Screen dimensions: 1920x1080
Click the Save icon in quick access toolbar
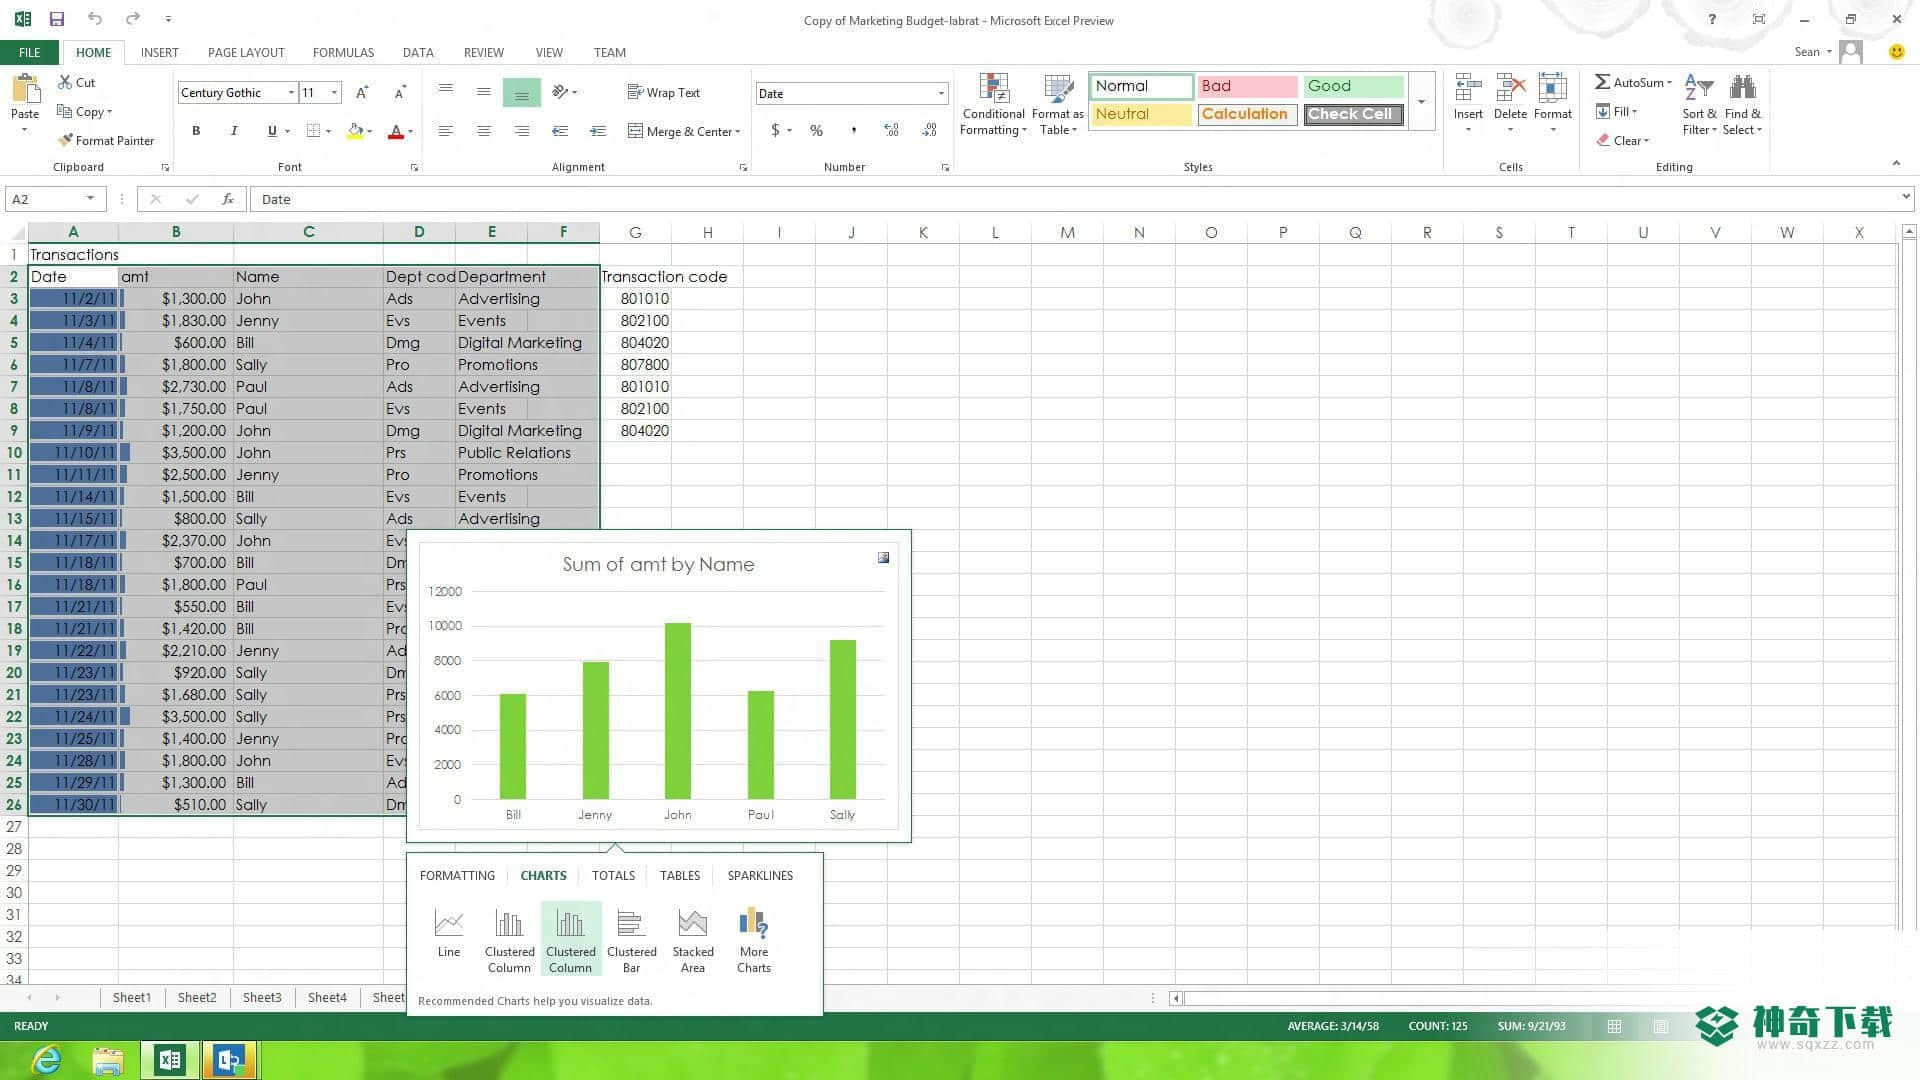tap(57, 19)
